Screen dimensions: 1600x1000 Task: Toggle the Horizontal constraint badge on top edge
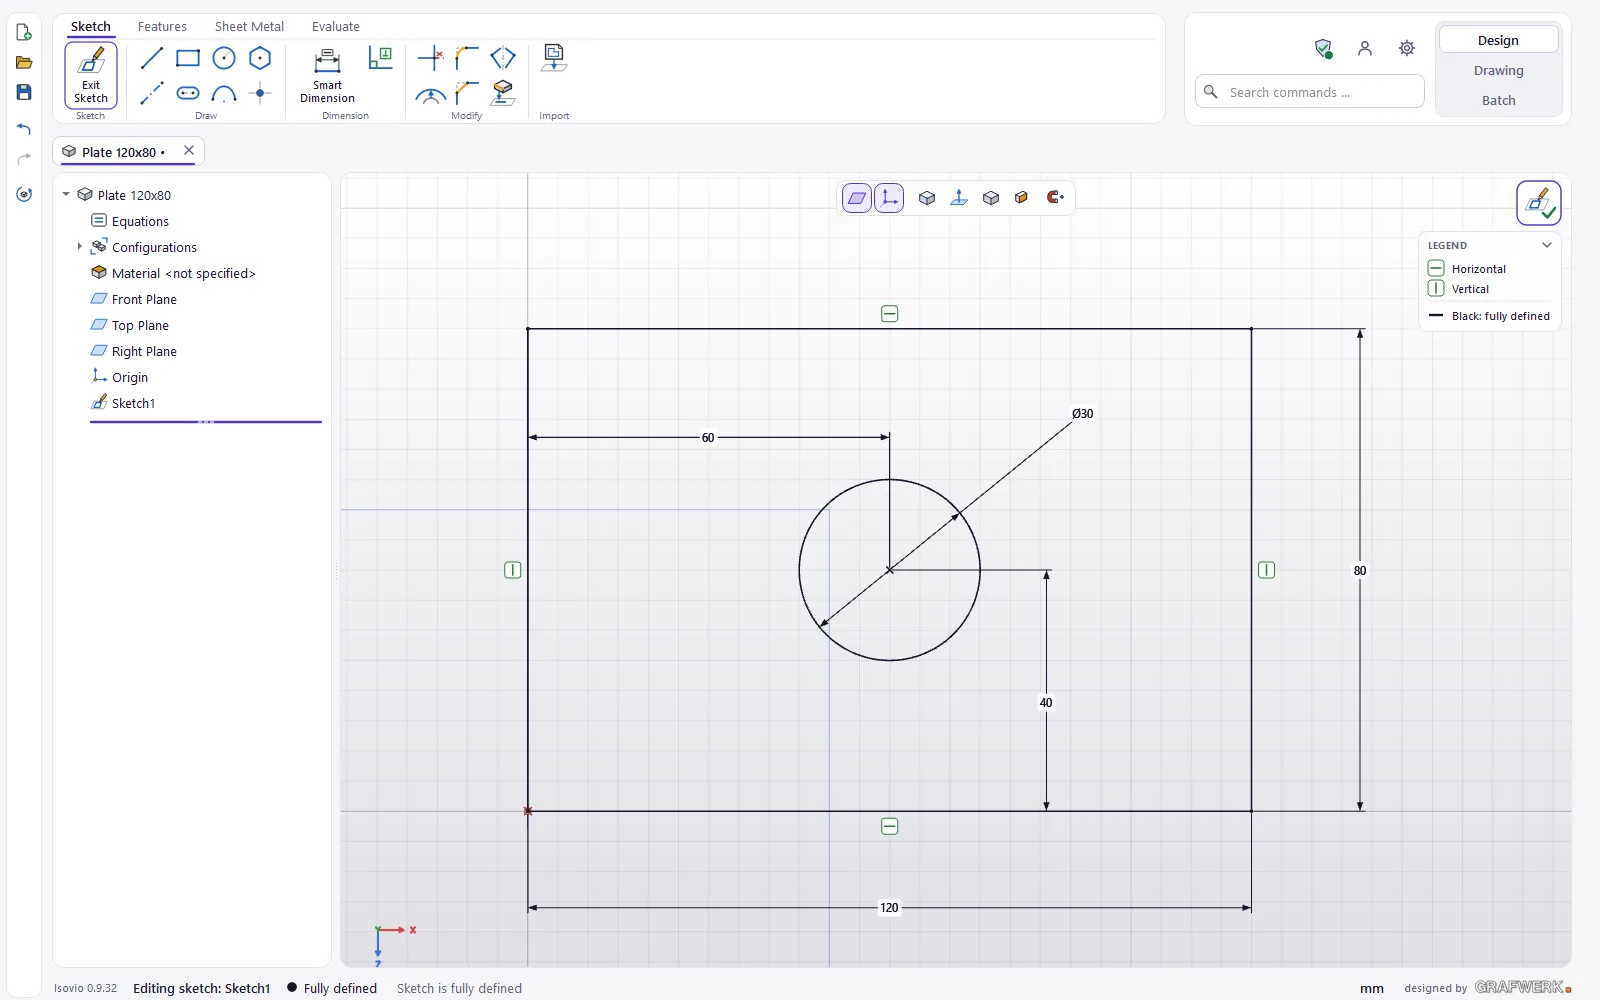click(890, 314)
